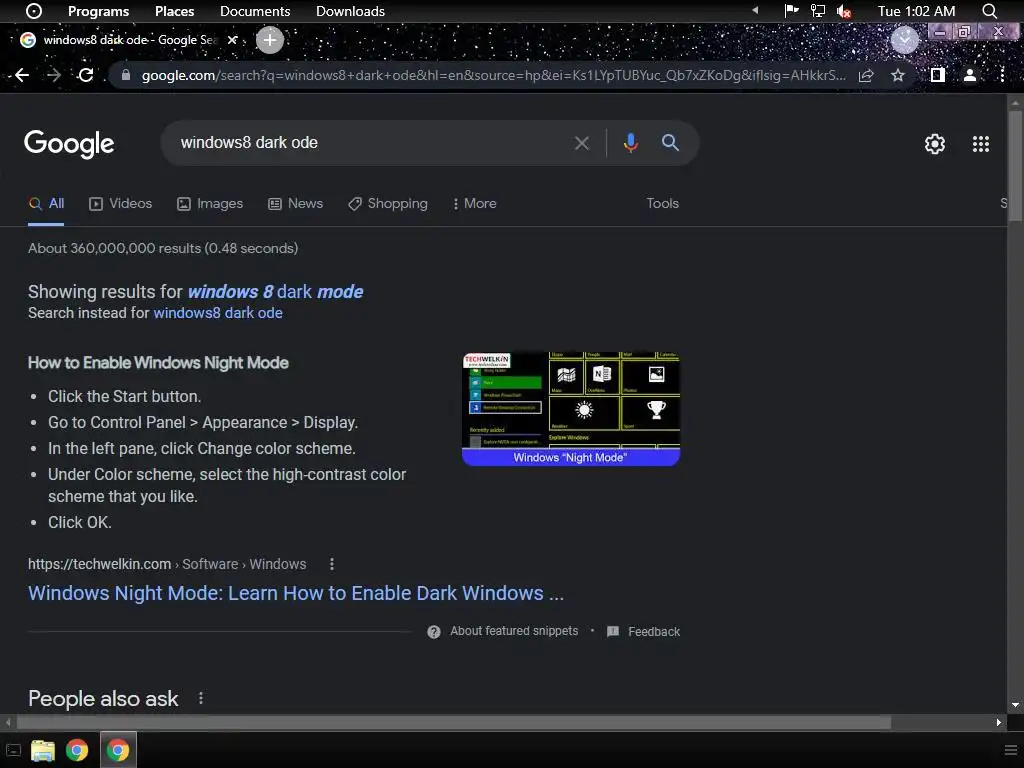Click the magnifier search button

[x=670, y=142]
